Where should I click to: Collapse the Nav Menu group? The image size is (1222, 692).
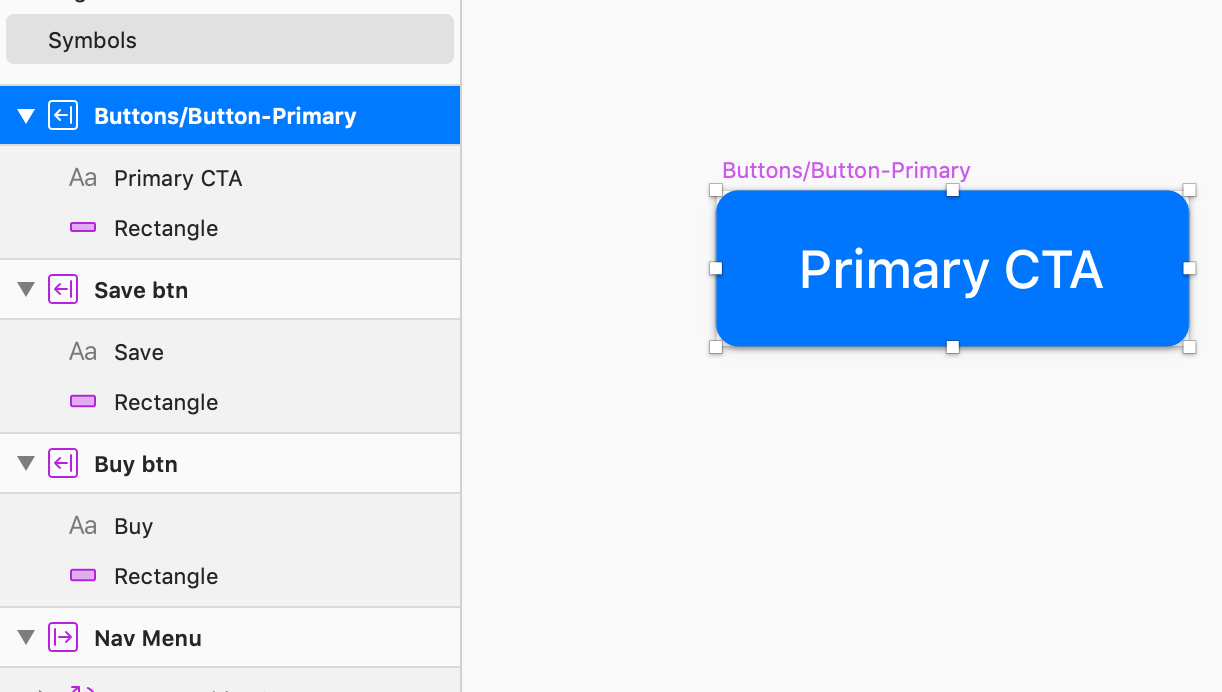(x=26, y=638)
